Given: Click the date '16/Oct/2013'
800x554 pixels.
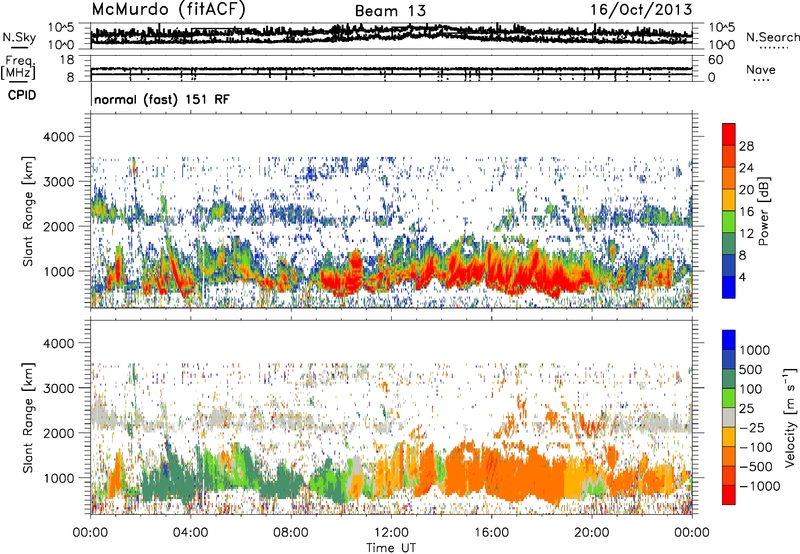Looking at the screenshot, I should 641,10.
